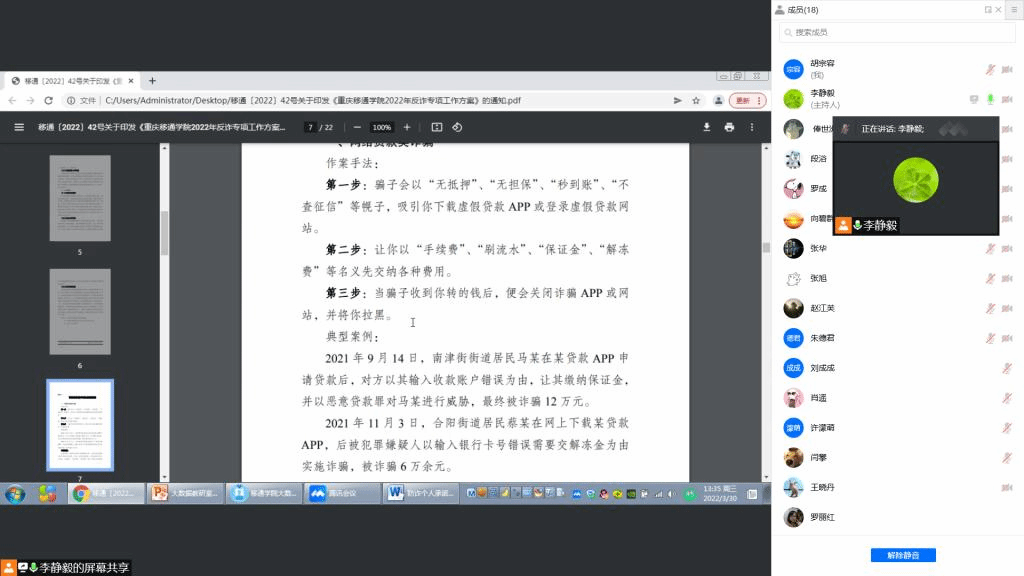This screenshot has height=576, width=1024.
Task: Print the PDF document
Action: click(729, 127)
